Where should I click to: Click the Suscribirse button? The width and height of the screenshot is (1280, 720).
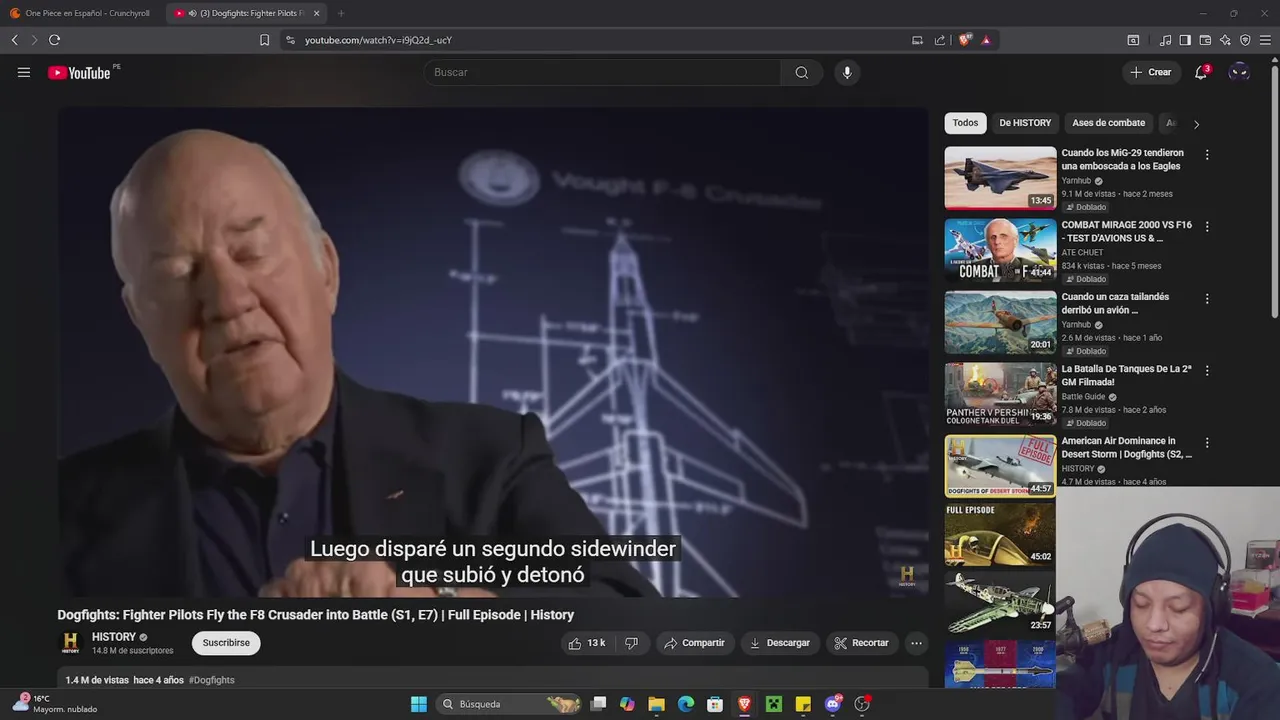tap(226, 643)
